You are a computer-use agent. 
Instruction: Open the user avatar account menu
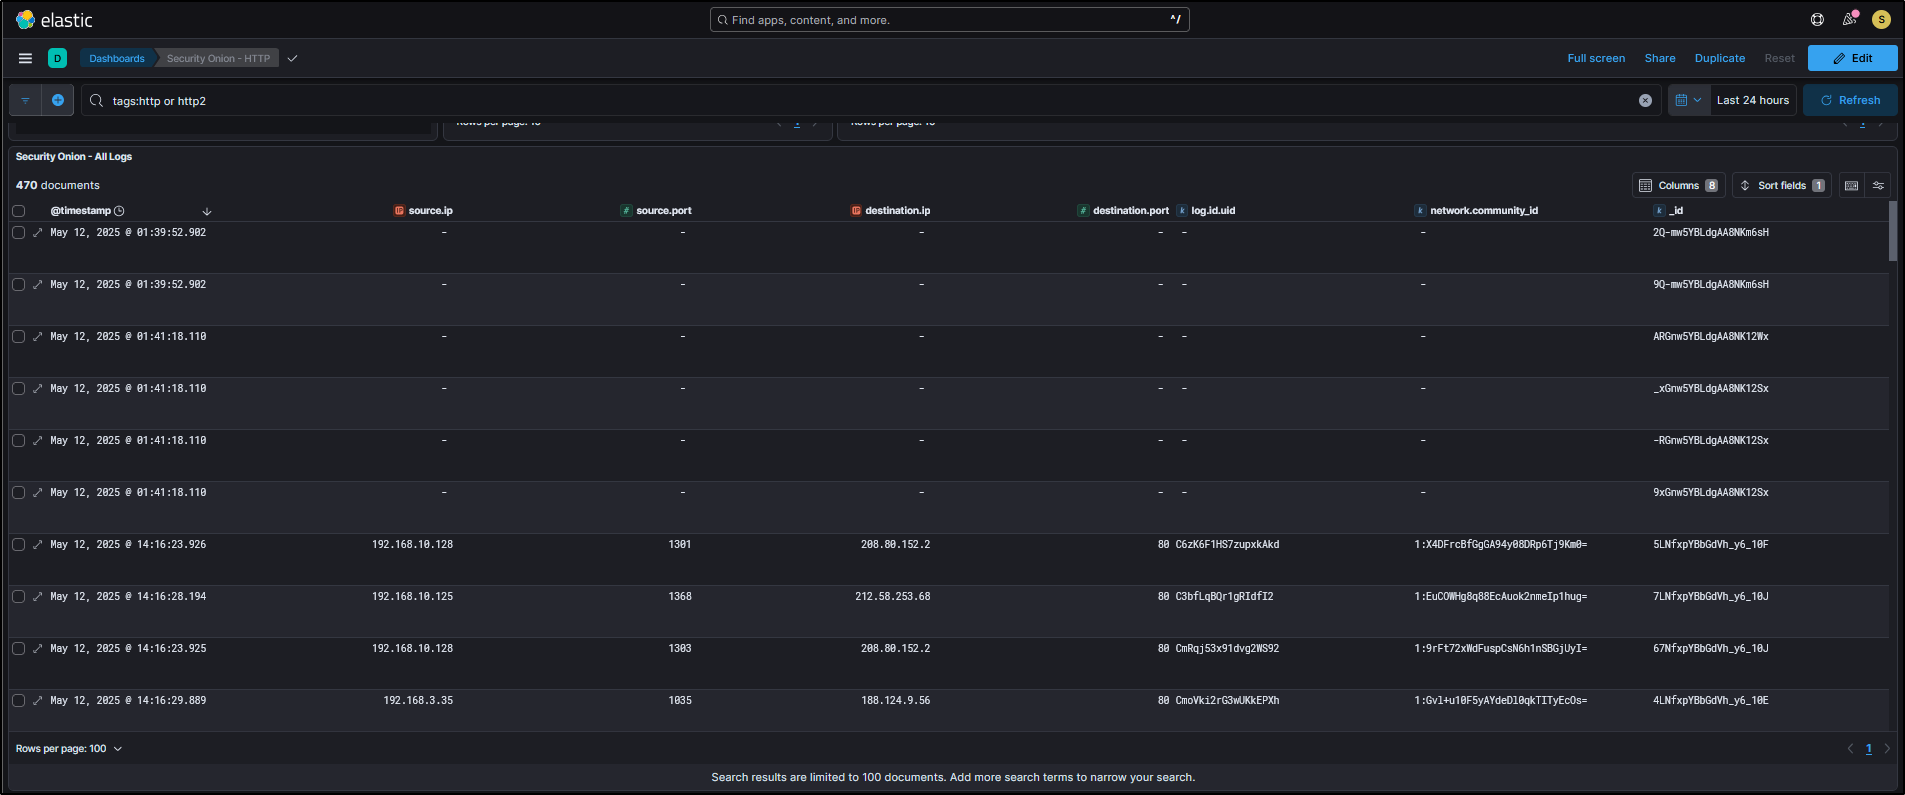coord(1881,20)
